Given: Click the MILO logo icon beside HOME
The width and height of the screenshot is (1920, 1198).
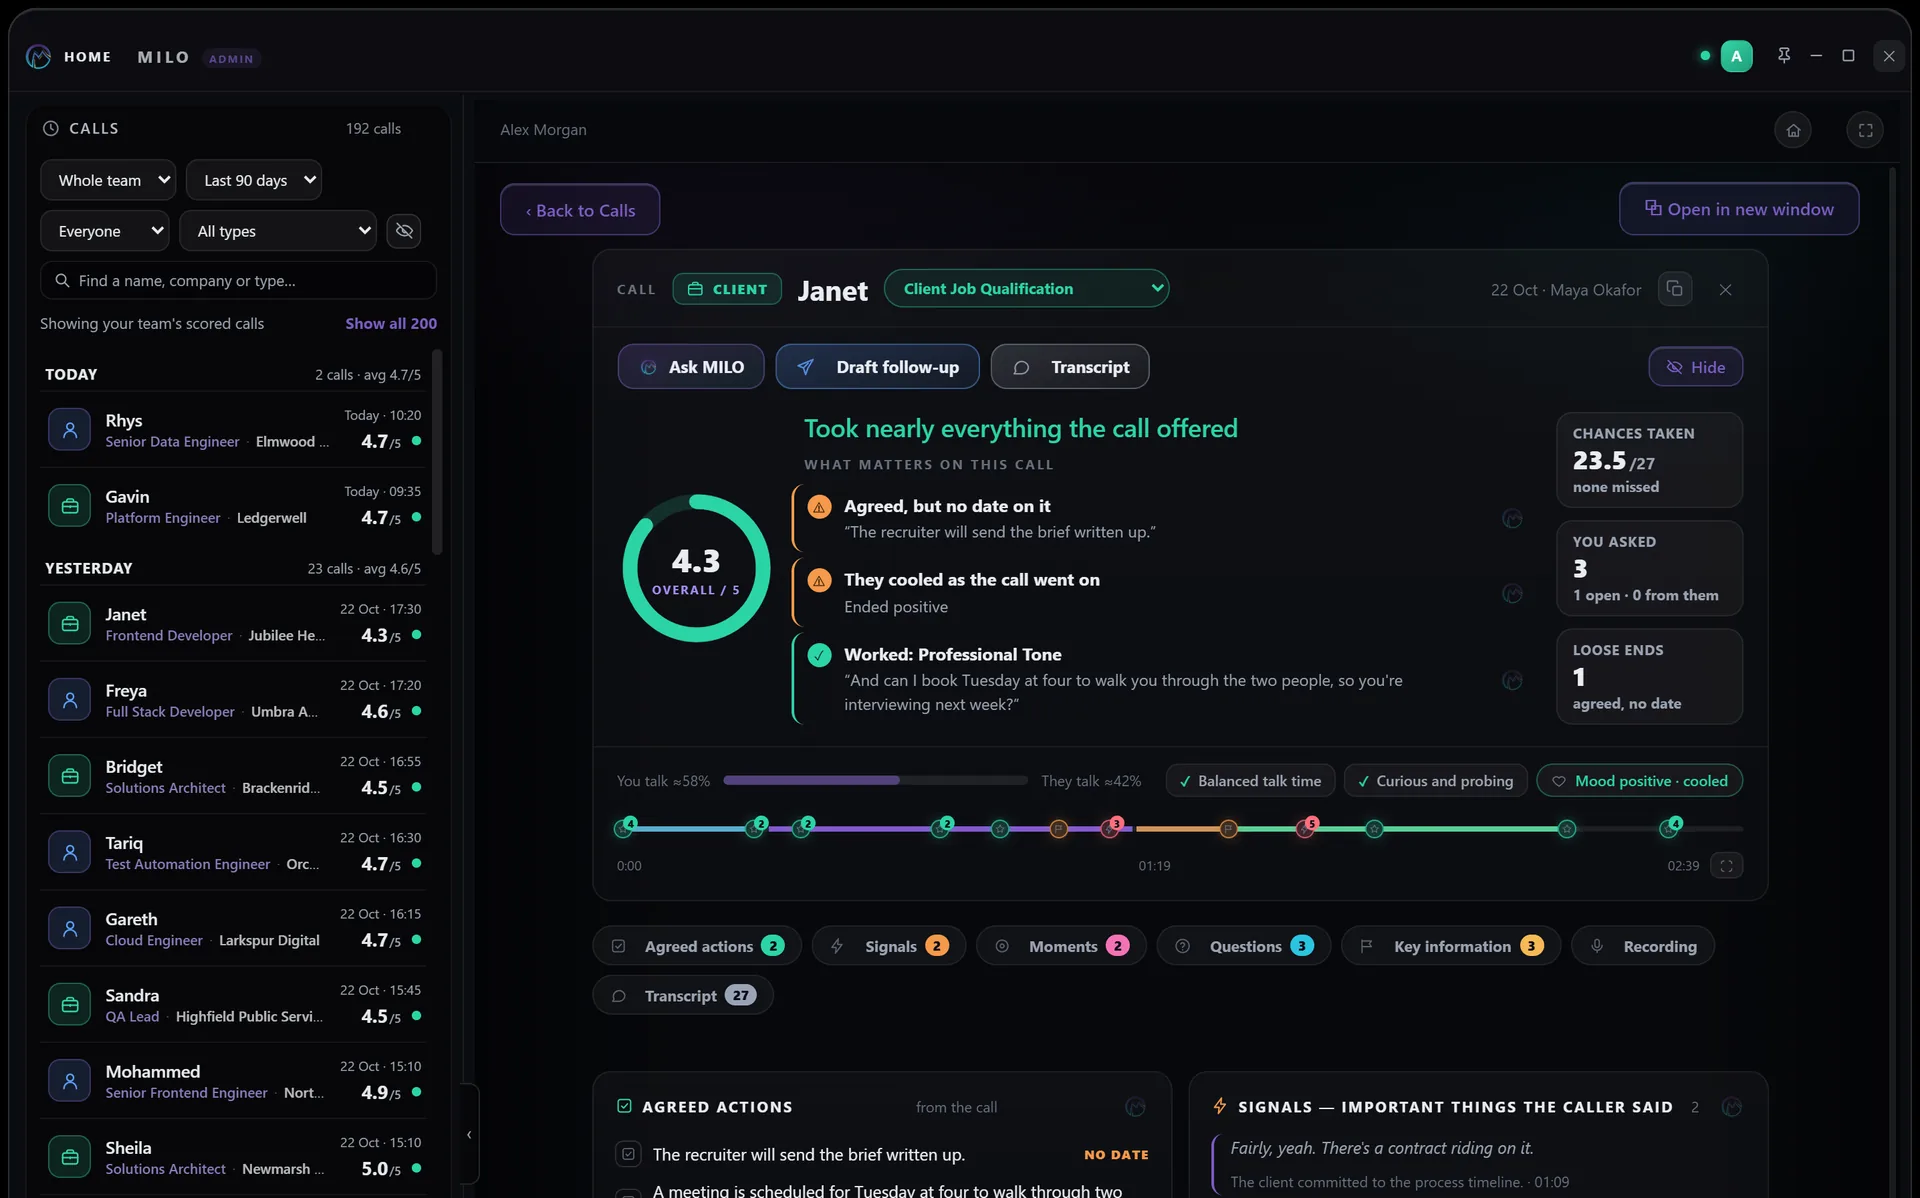Looking at the screenshot, I should tap(38, 57).
